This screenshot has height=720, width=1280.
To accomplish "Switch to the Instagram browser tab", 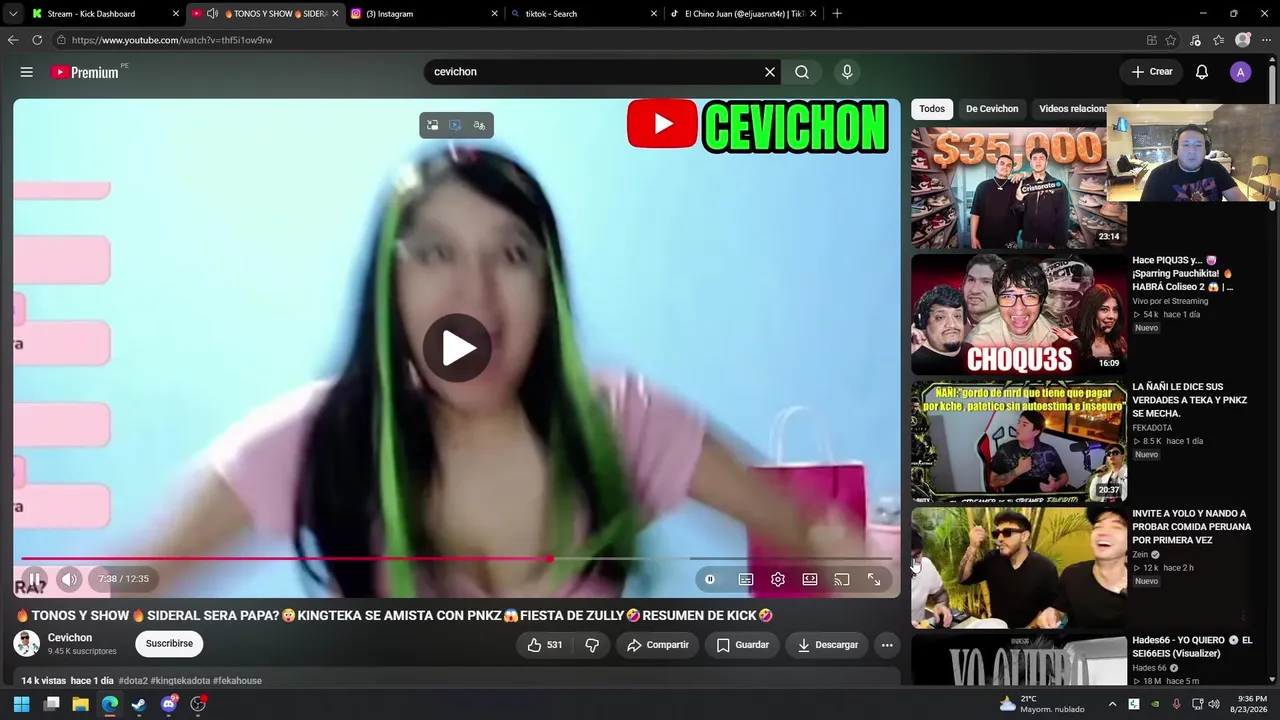I will coord(423,14).
